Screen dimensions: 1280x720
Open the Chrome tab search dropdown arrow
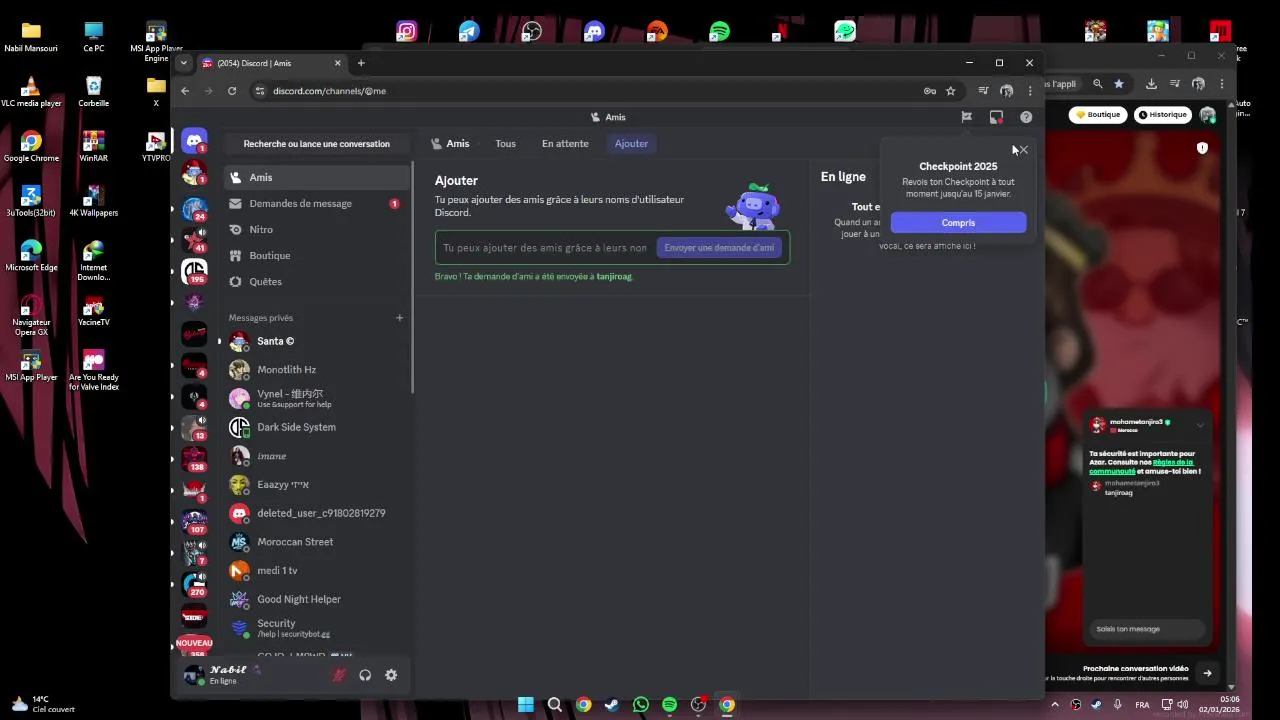(183, 63)
